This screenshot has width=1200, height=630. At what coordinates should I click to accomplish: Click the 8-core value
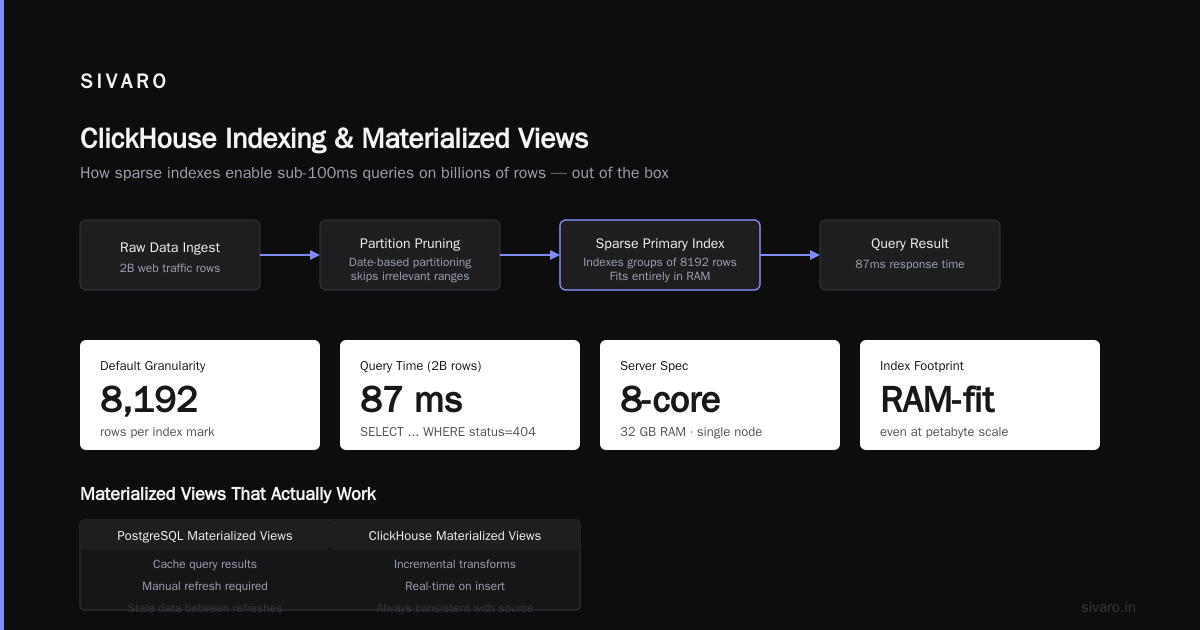pyautogui.click(x=670, y=400)
